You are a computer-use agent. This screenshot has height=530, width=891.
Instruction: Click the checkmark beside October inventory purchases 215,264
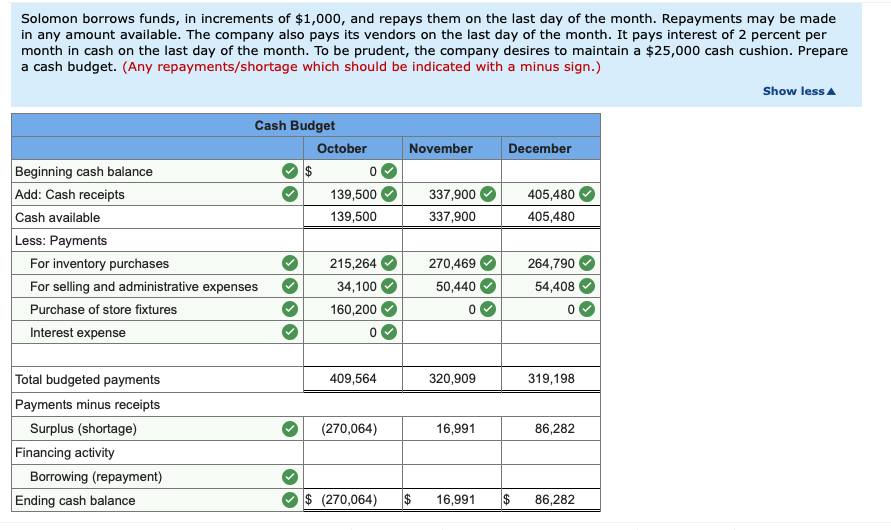pos(389,263)
